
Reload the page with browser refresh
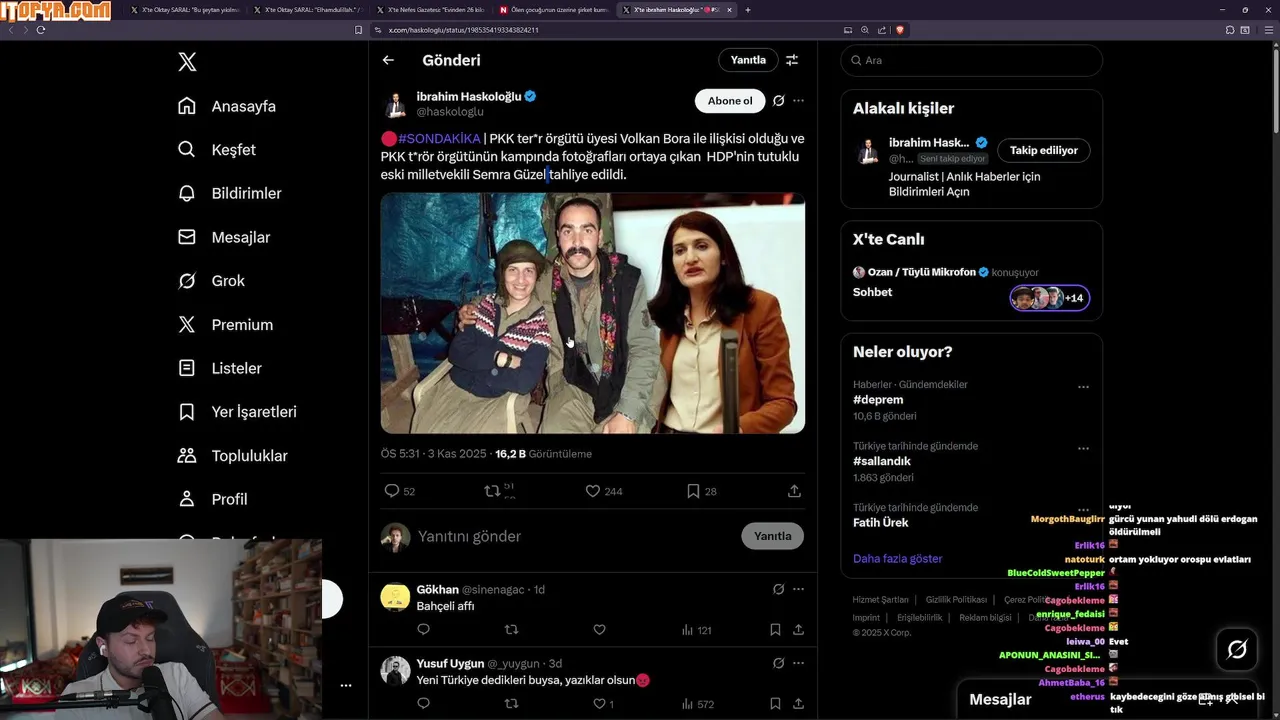click(x=41, y=30)
